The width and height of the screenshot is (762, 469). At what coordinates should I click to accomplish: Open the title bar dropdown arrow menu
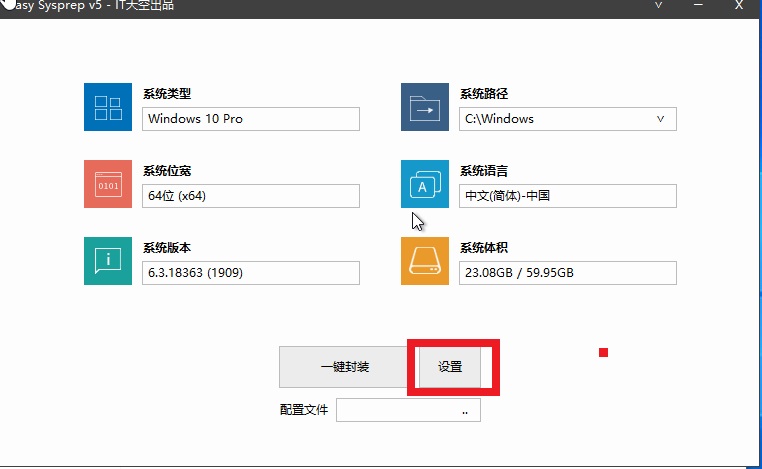tap(657, 6)
